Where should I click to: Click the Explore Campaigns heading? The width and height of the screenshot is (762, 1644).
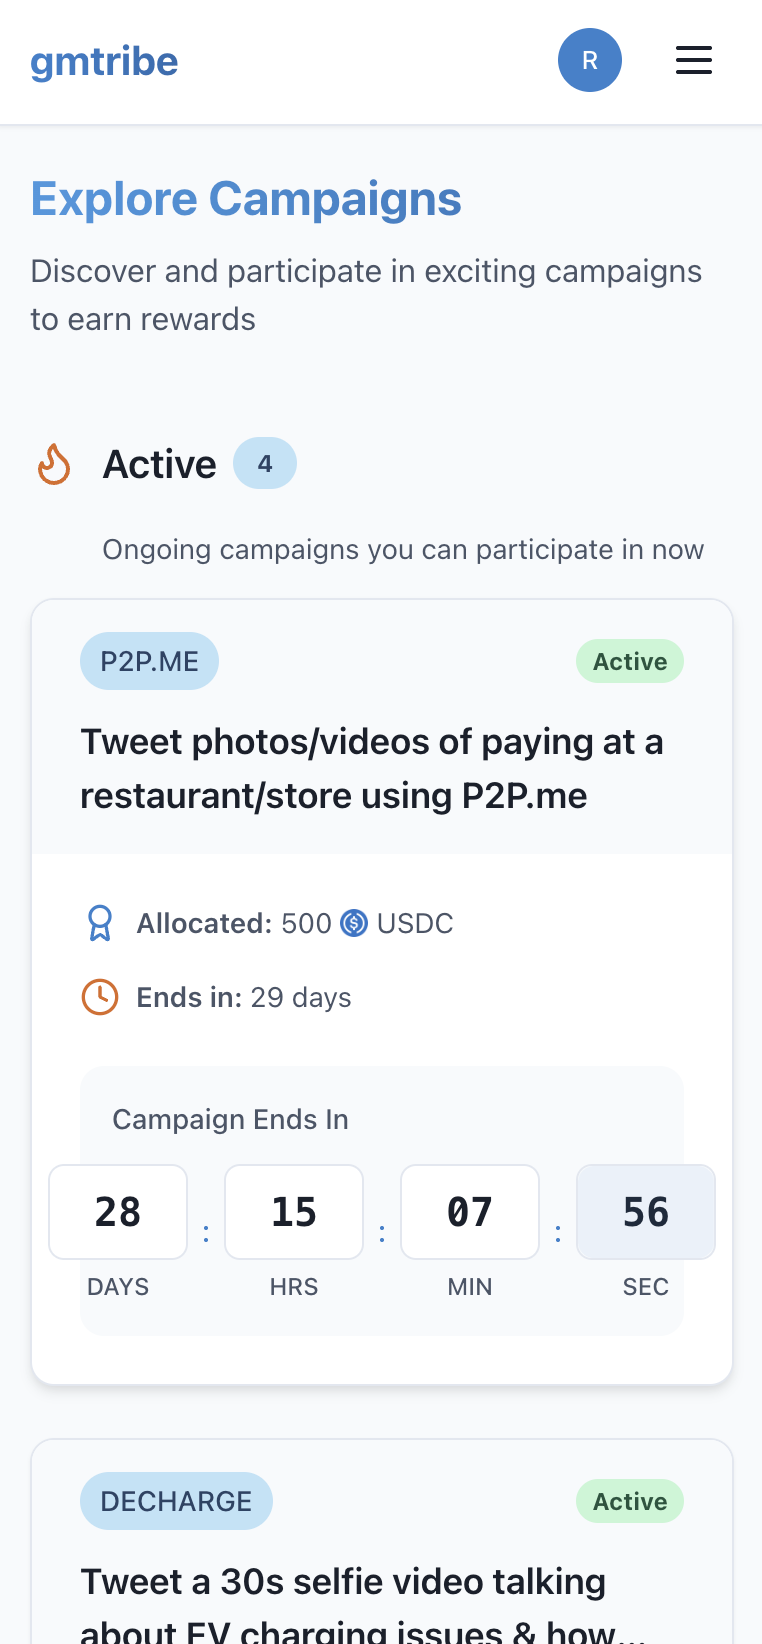pos(246,199)
